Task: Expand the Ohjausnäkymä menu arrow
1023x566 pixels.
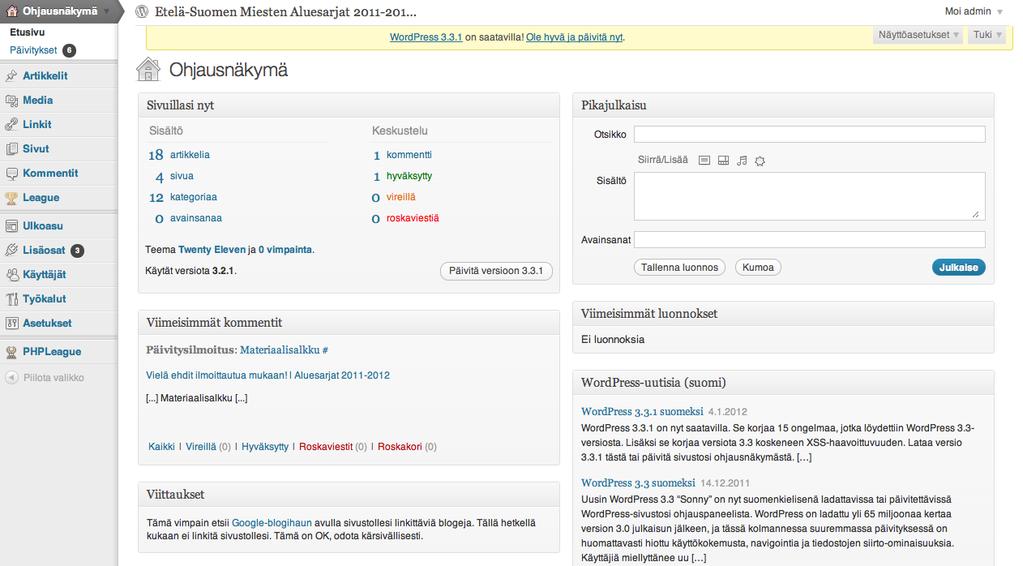Action: coord(106,12)
